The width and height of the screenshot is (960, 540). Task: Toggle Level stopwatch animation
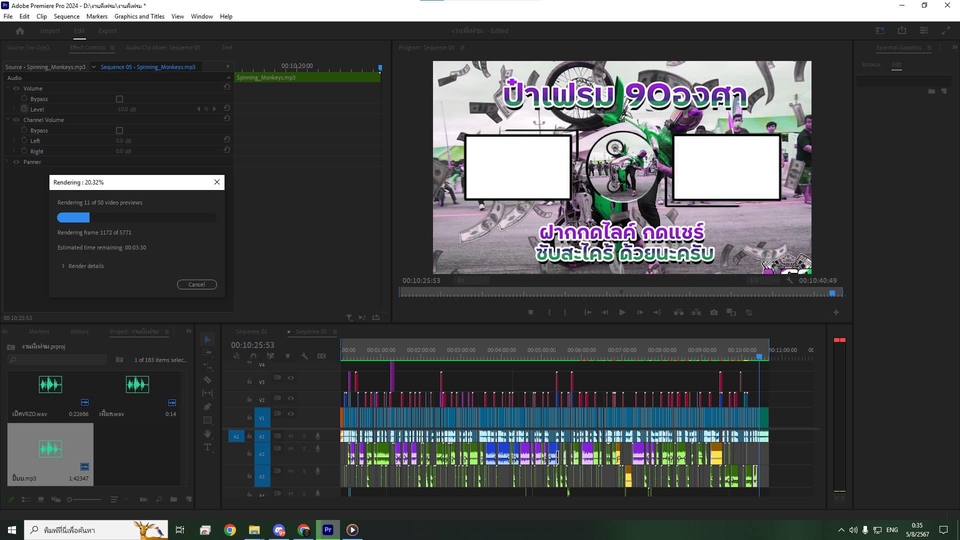[x=24, y=109]
